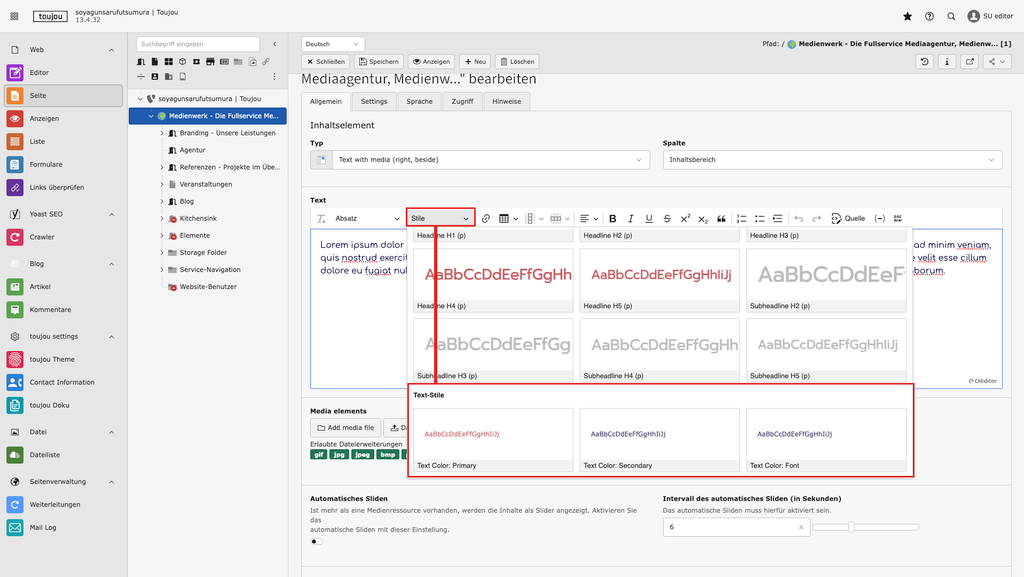Open the share dropdown in top right
Screen dimensions: 1024x577
tap(997, 61)
